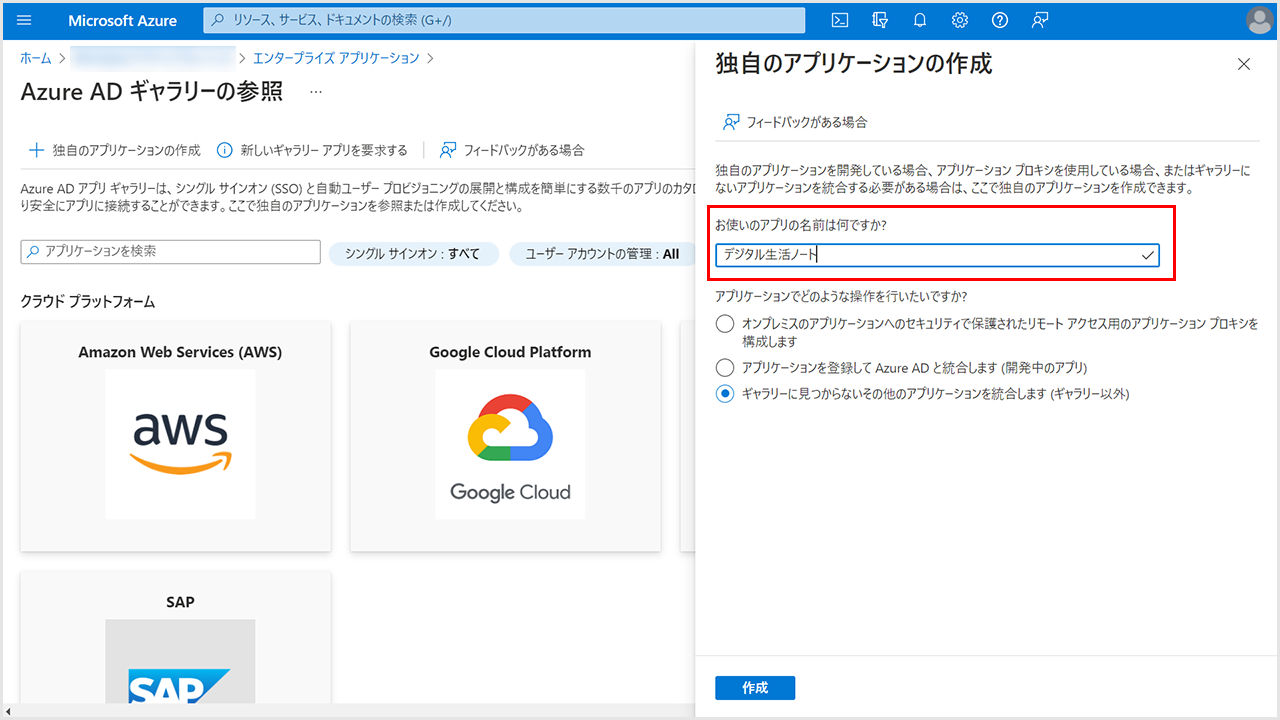Go to ホーム breadcrumb
Screen dimensions: 1280x720
click(36, 58)
